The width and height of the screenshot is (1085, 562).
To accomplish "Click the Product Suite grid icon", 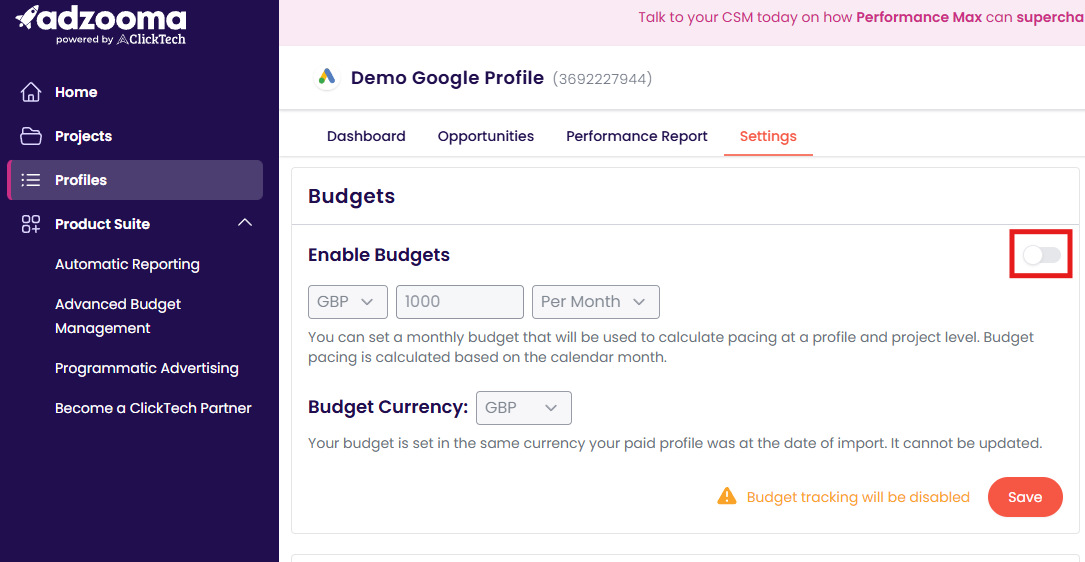I will [30, 224].
